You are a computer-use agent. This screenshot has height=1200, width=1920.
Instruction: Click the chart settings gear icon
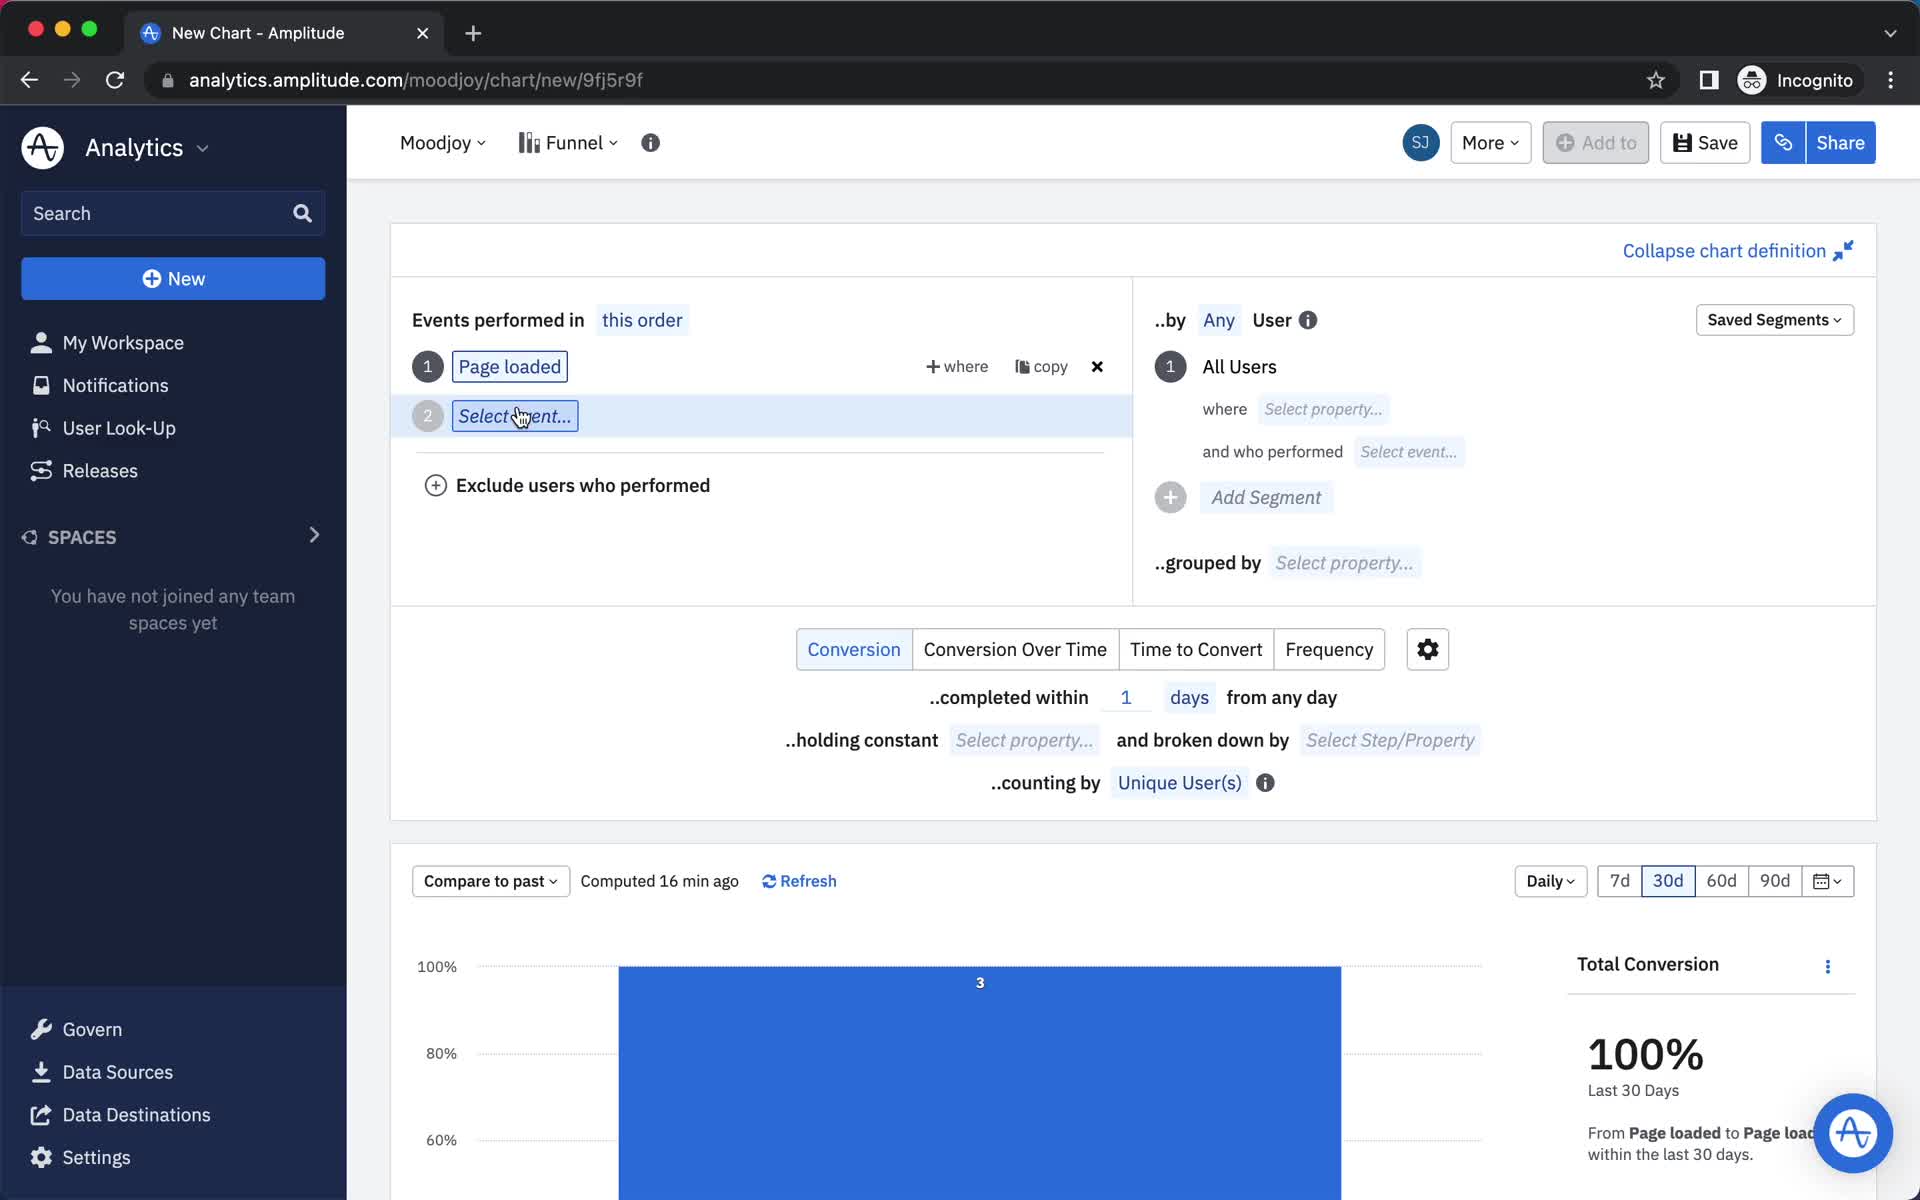[1428, 650]
